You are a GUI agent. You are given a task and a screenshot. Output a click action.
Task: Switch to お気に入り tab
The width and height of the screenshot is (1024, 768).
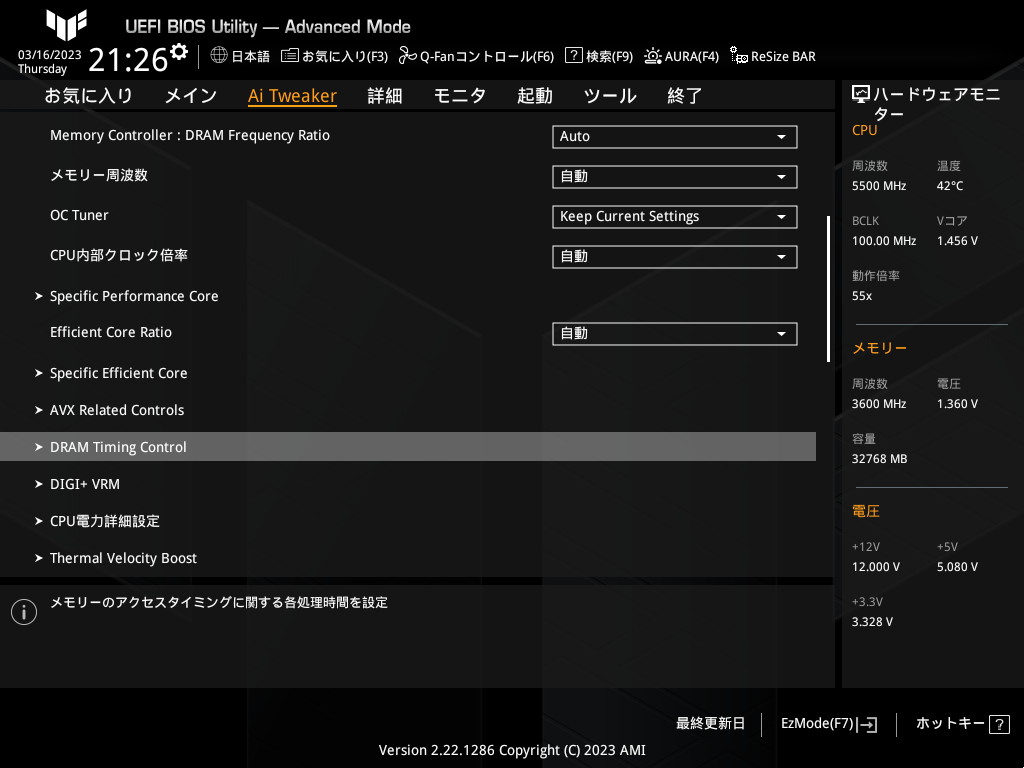(89, 96)
